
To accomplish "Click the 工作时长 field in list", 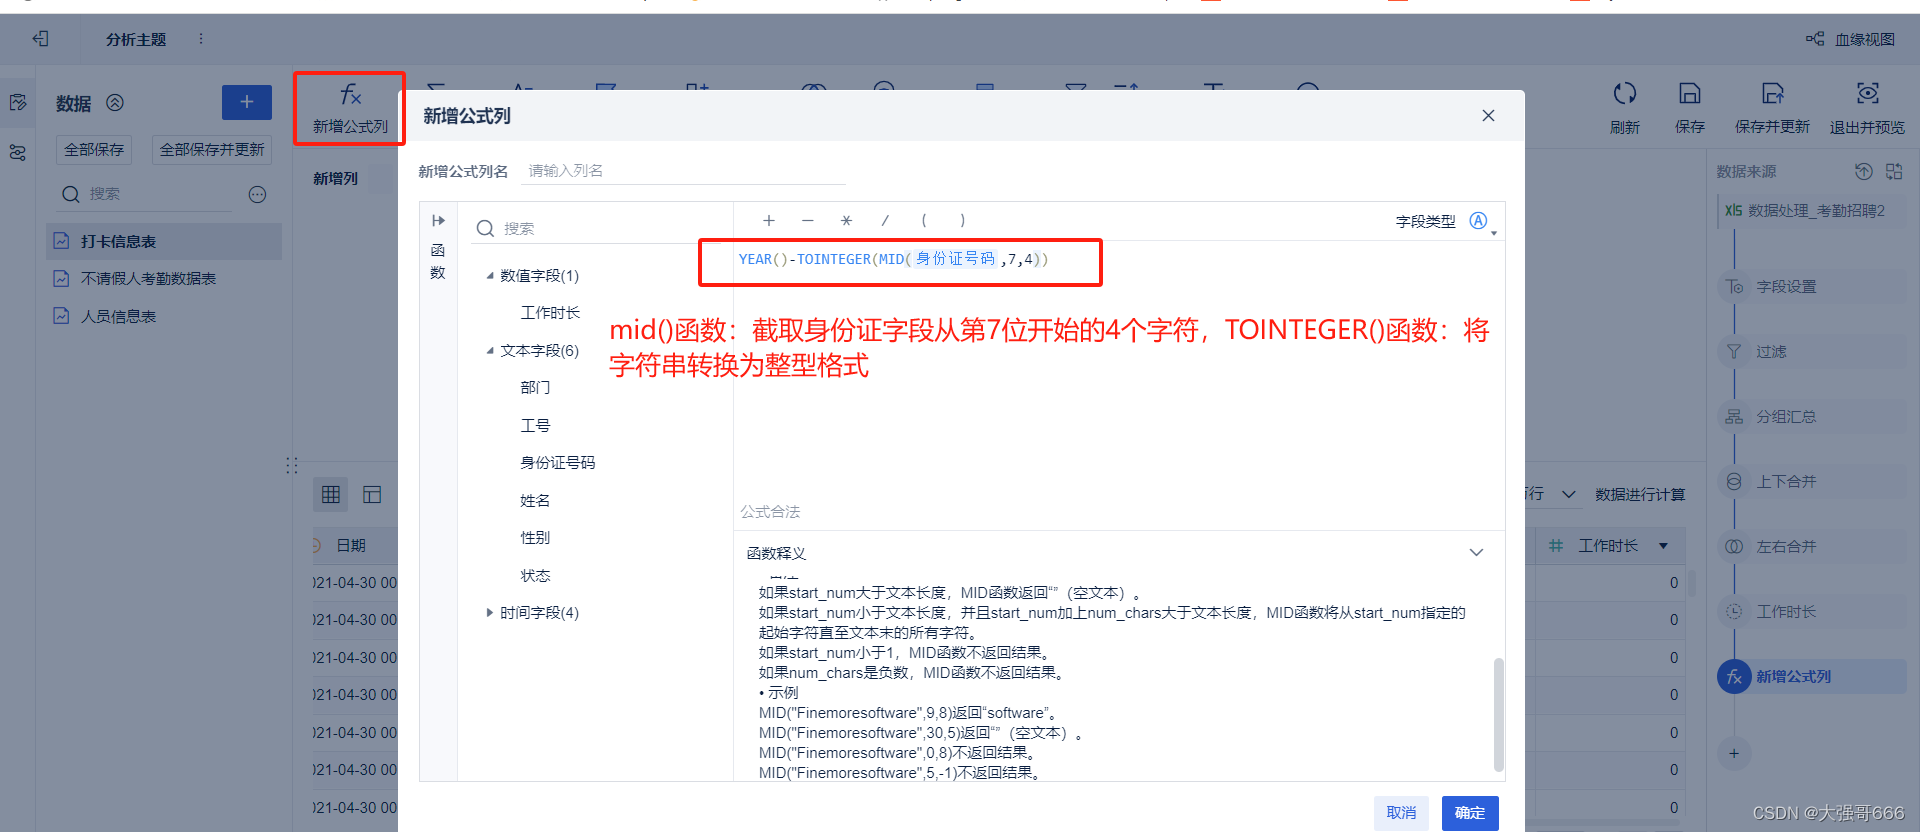I will (550, 313).
